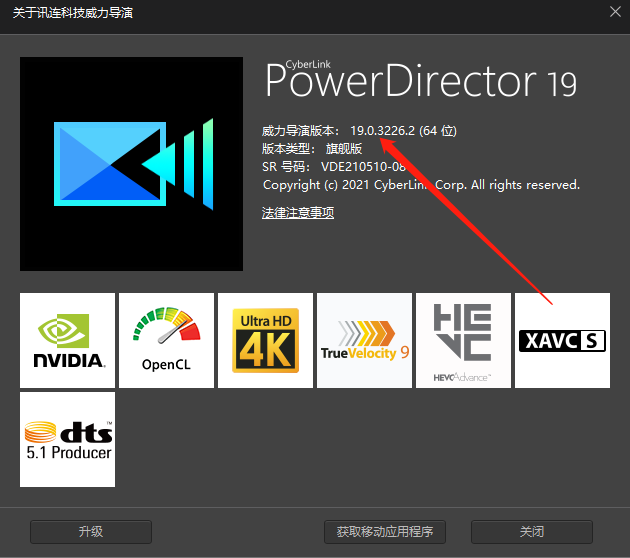
Task: Click the NVIDIA logo tile
Action: coord(68,340)
